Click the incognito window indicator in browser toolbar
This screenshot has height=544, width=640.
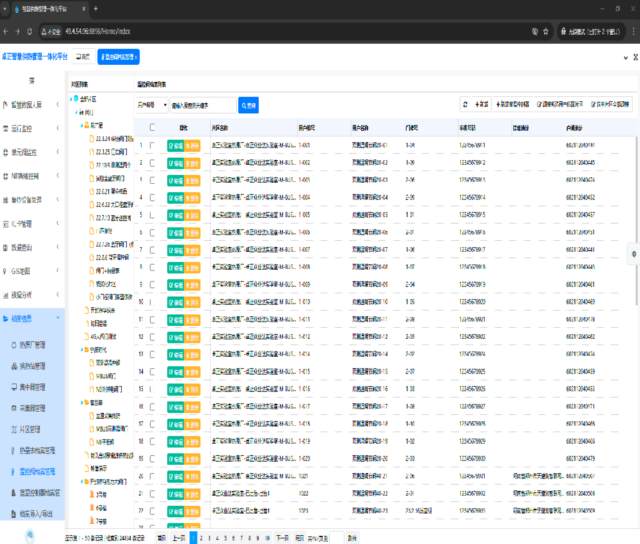tap(591, 31)
